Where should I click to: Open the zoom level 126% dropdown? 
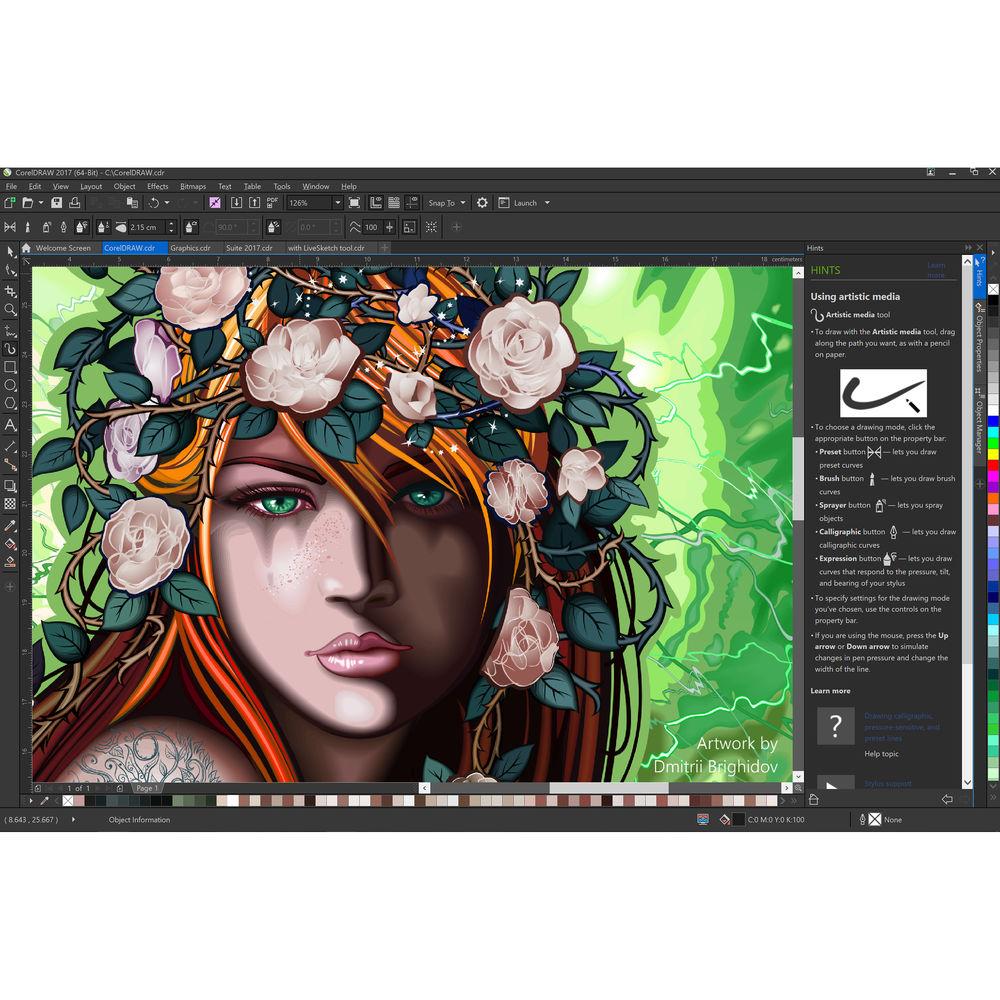pyautogui.click(x=337, y=203)
